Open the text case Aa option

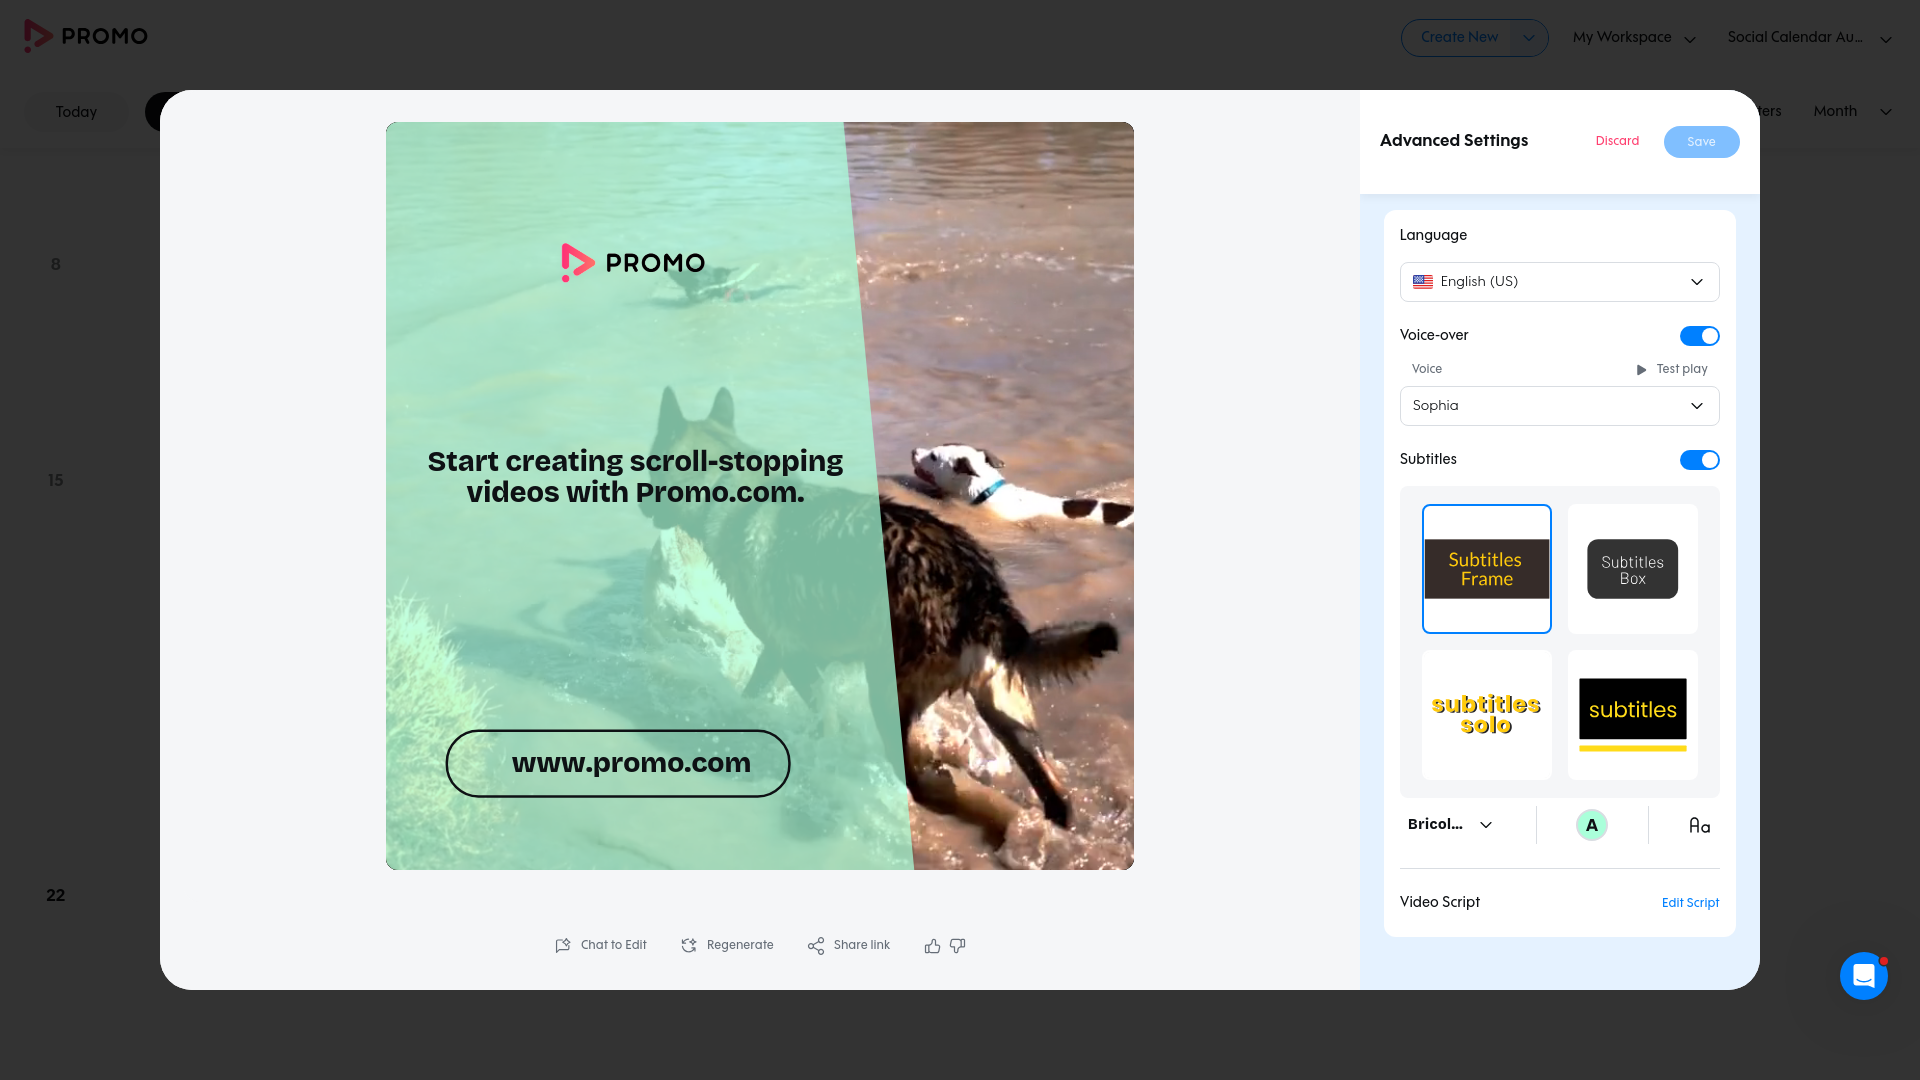coord(1699,825)
